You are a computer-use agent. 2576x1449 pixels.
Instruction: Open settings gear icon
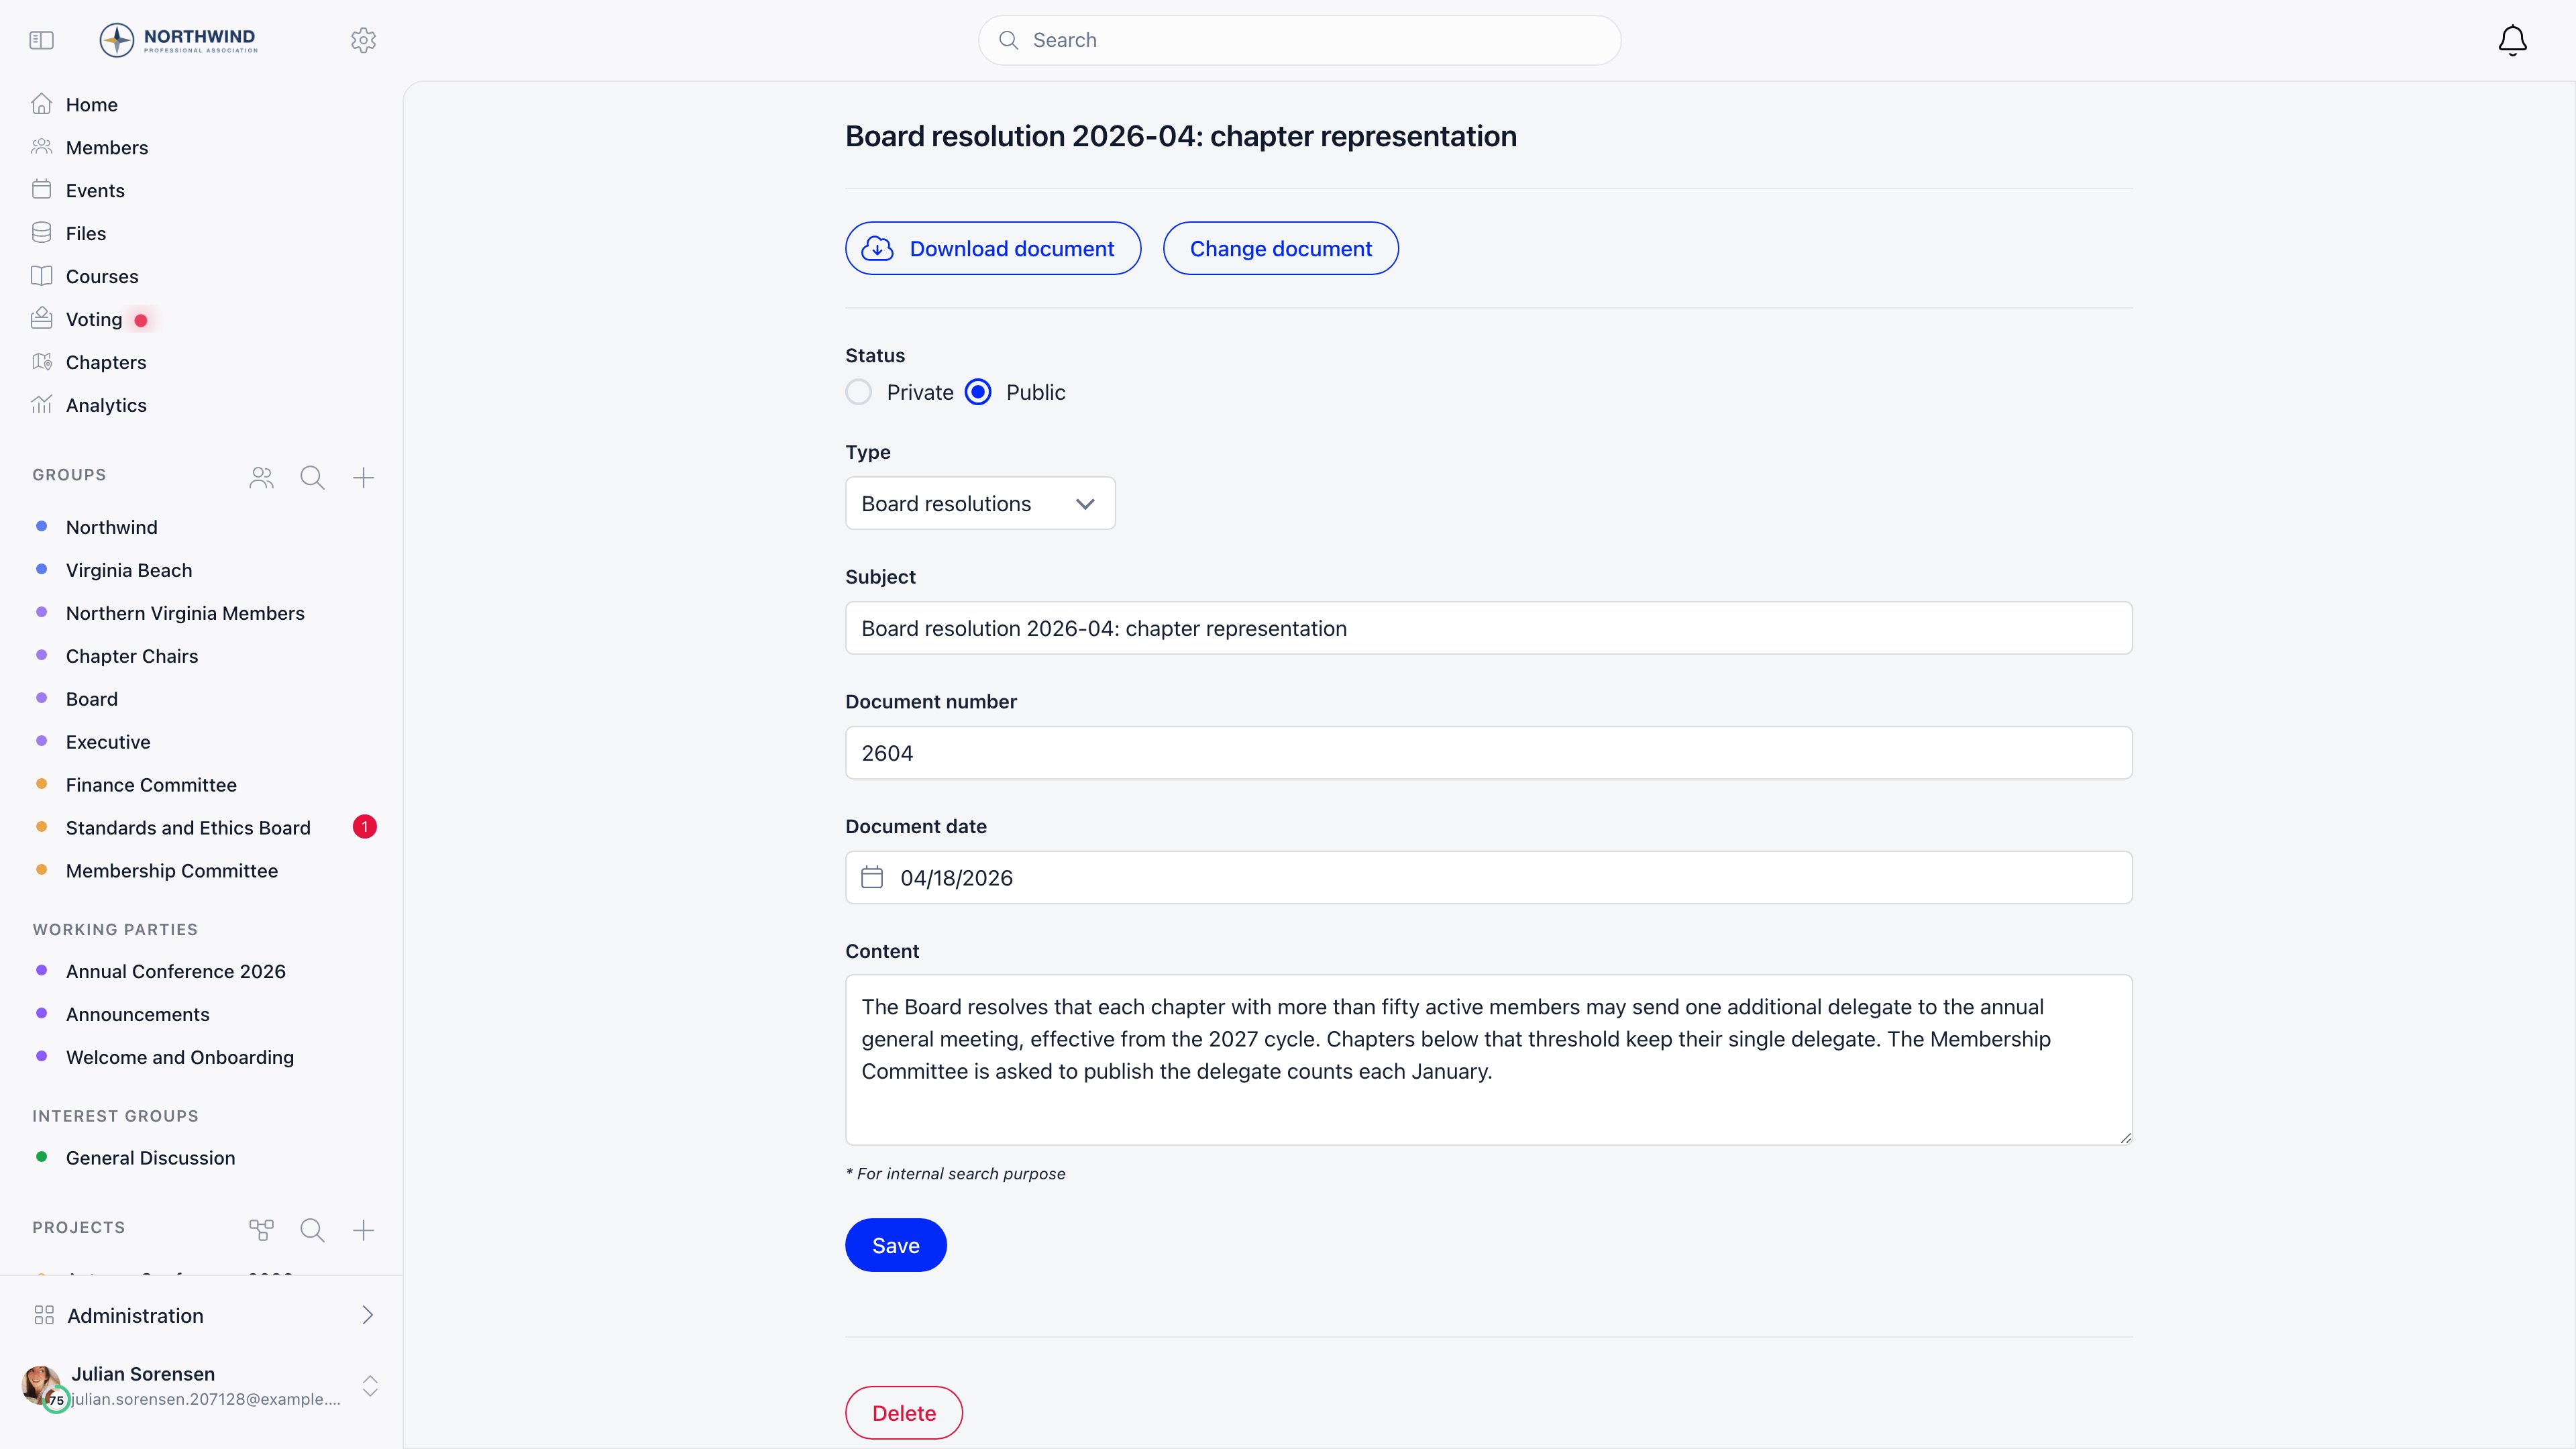tap(363, 40)
